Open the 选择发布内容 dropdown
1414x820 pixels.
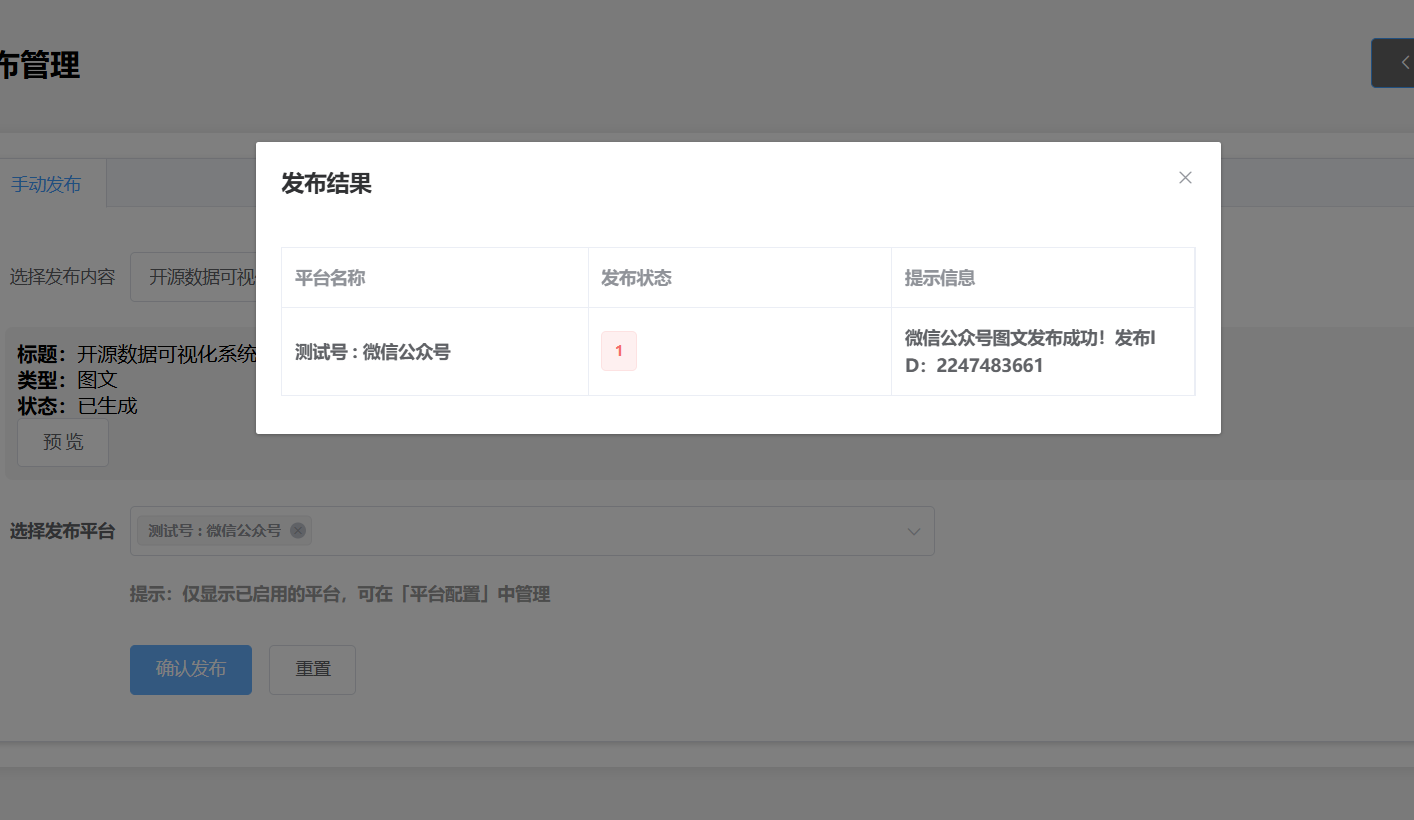point(195,277)
